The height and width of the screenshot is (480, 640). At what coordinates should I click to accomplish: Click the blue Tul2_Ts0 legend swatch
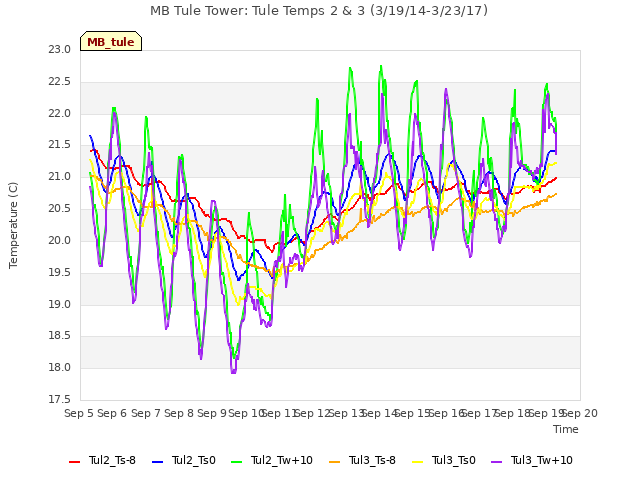(x=158, y=462)
